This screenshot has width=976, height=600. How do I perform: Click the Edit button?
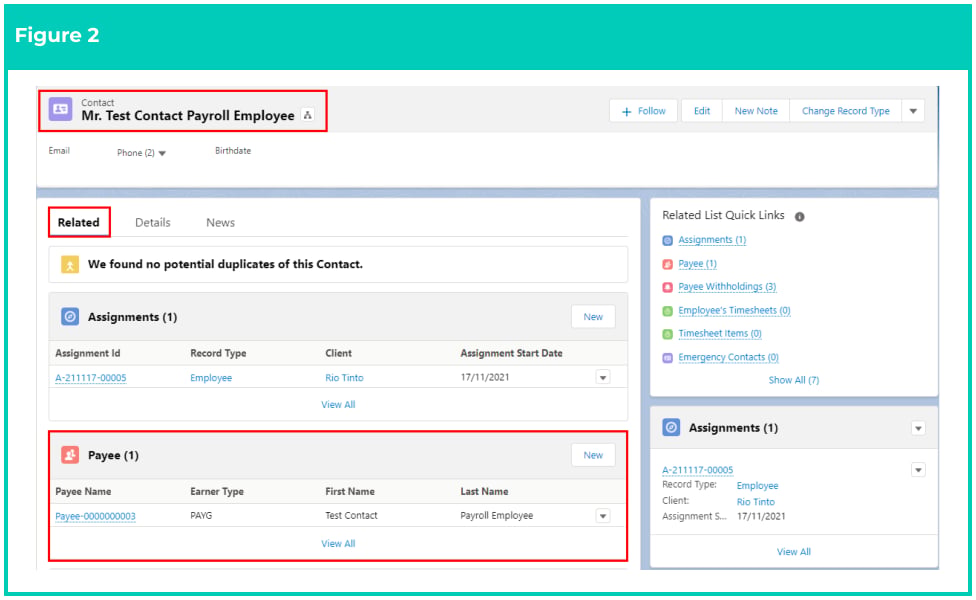pyautogui.click(x=702, y=111)
